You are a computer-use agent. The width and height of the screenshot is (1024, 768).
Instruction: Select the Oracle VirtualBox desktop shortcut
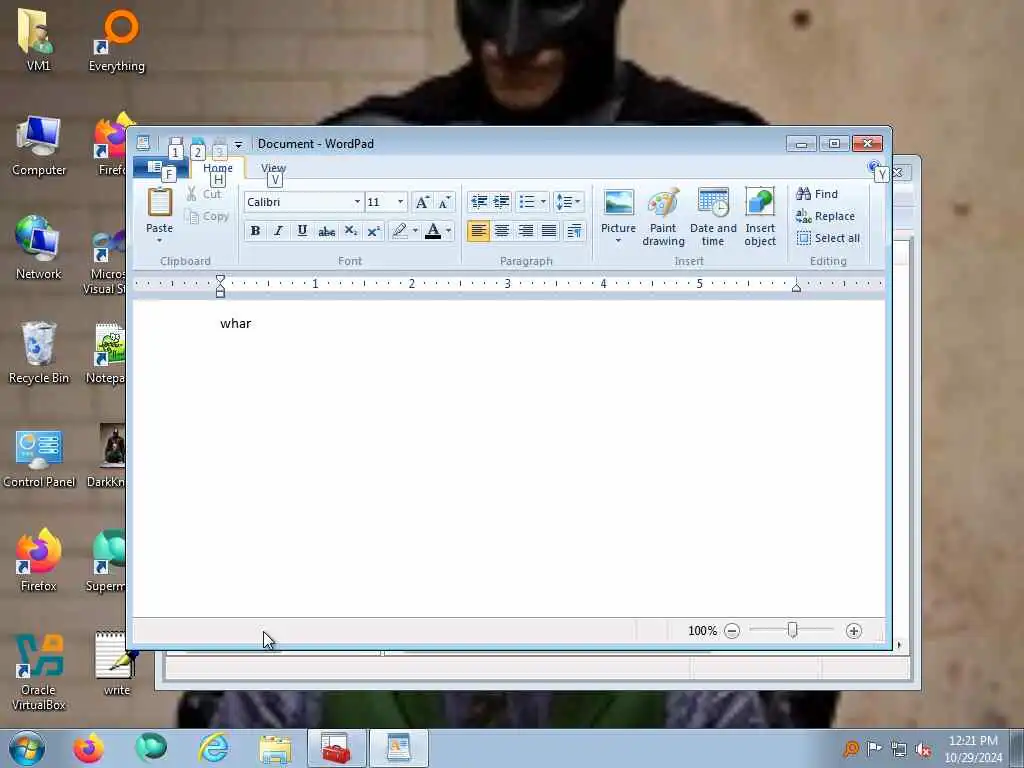point(39,673)
